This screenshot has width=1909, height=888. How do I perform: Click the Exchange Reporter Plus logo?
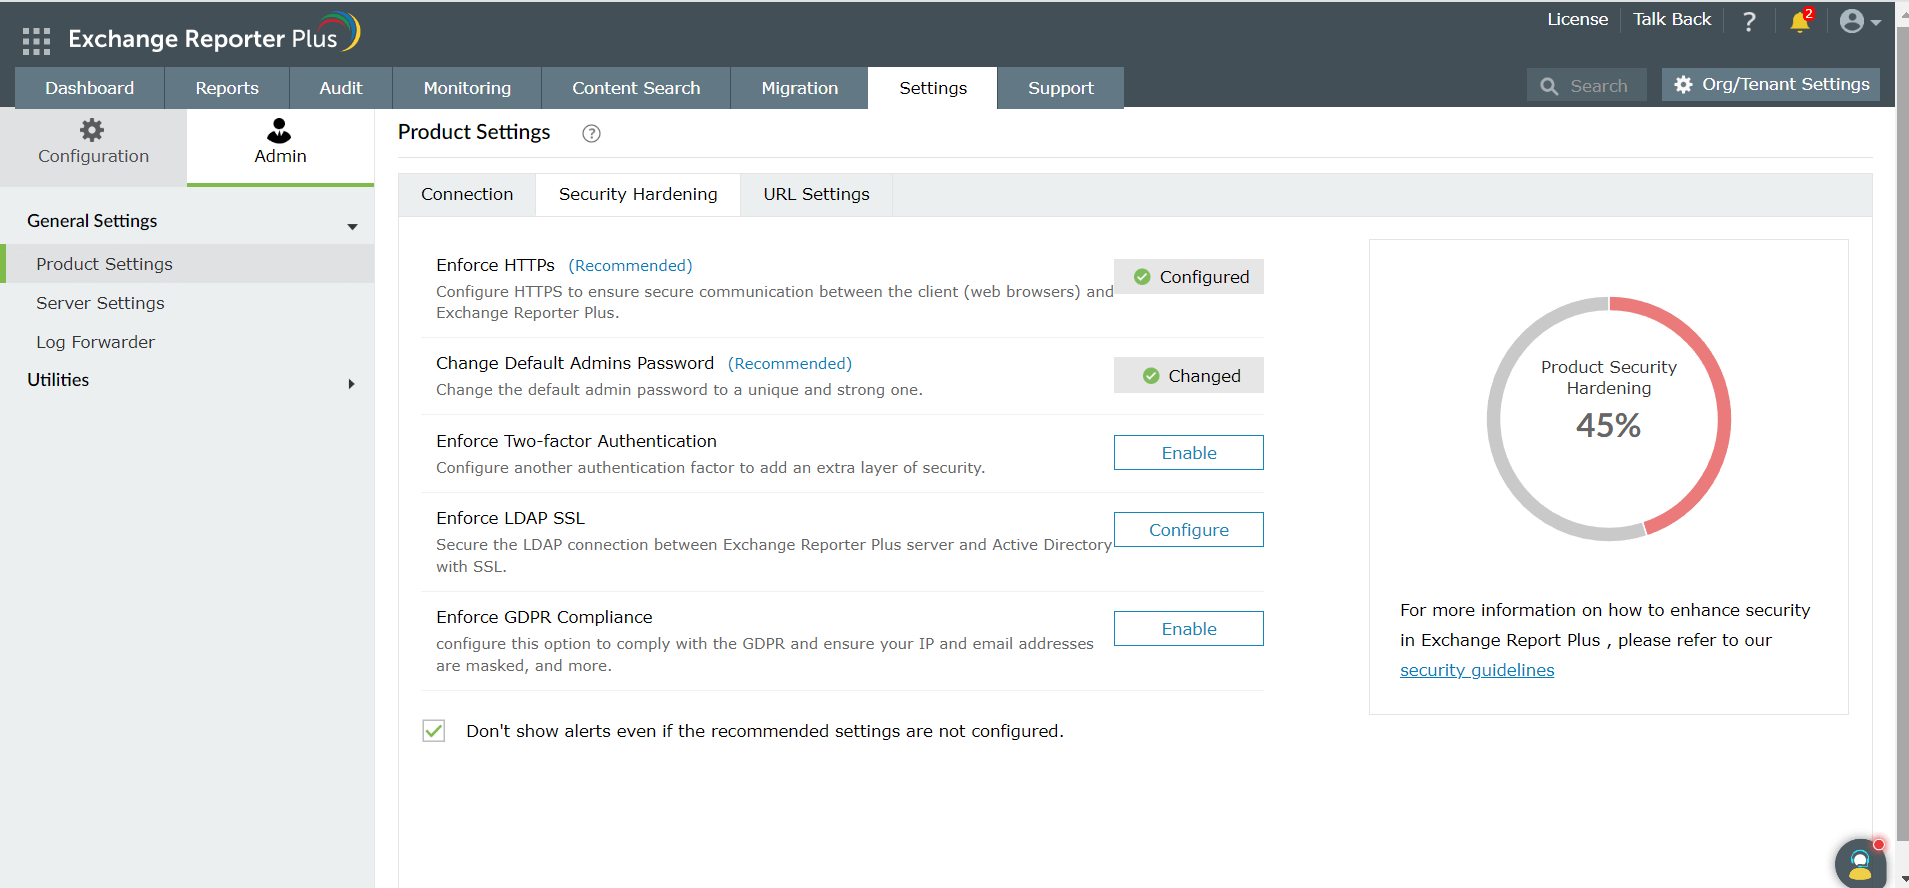pyautogui.click(x=214, y=35)
